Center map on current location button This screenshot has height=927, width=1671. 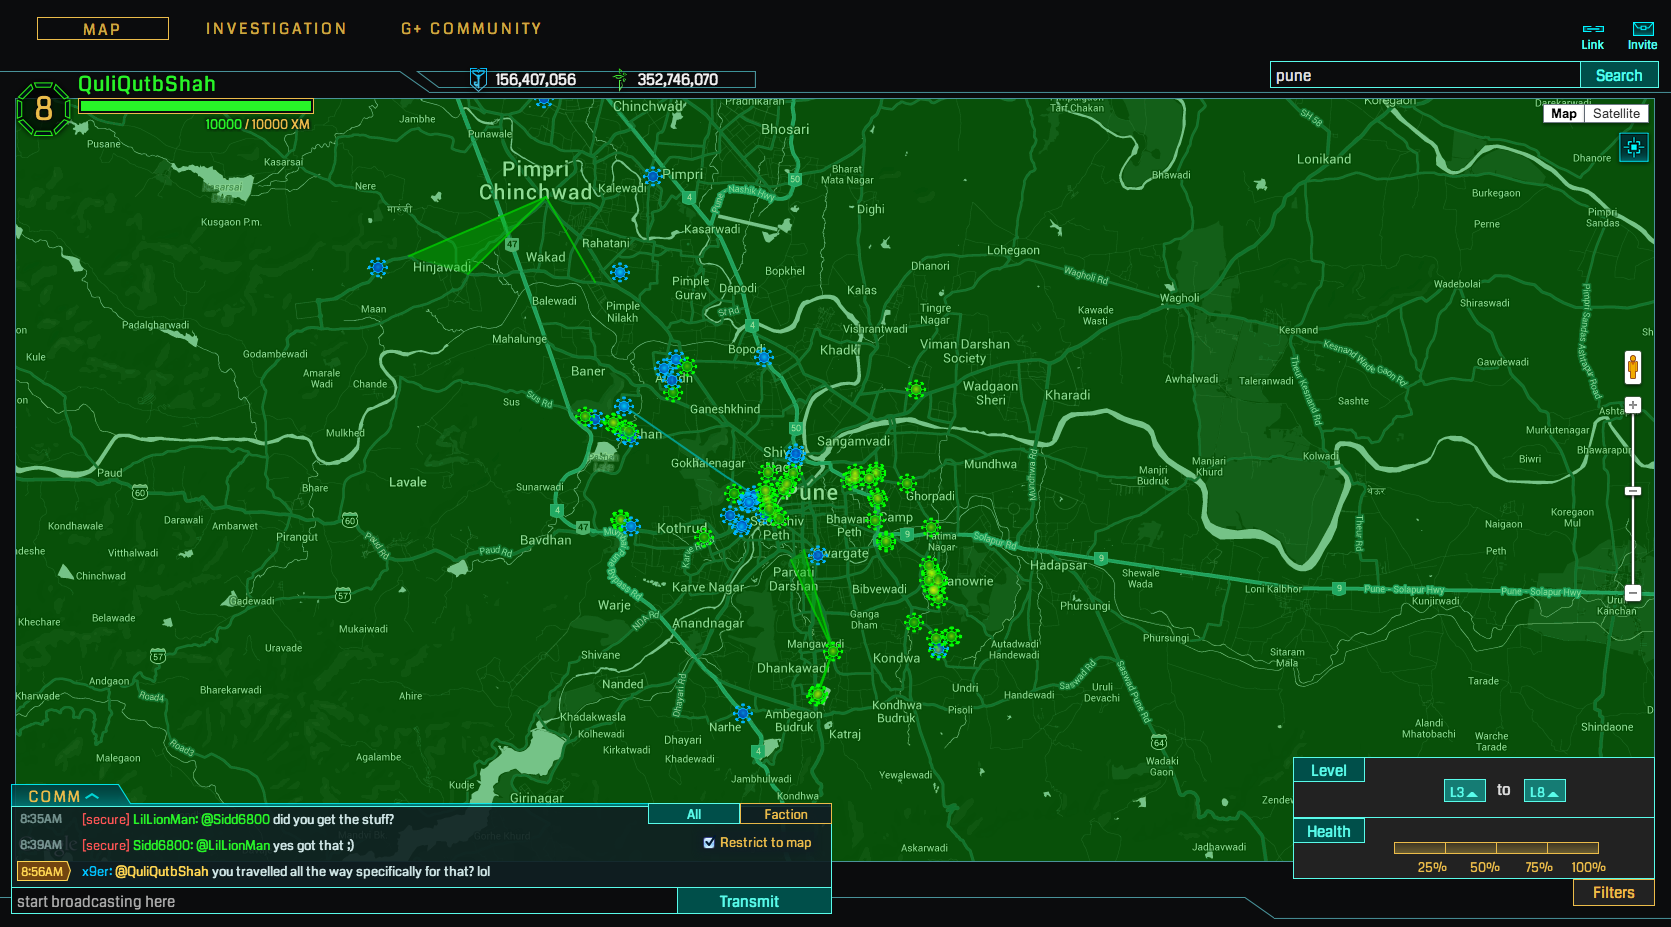[x=1634, y=148]
